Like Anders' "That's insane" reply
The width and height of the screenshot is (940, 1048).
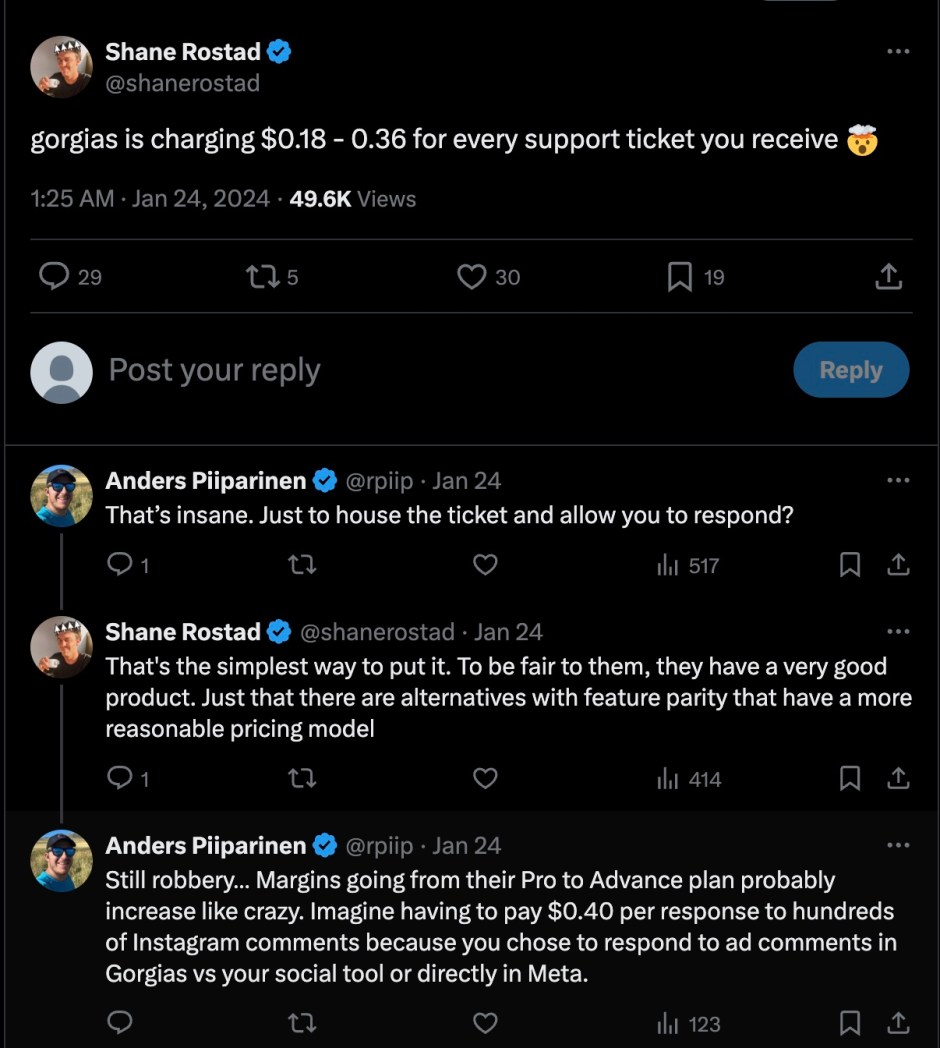coord(485,566)
